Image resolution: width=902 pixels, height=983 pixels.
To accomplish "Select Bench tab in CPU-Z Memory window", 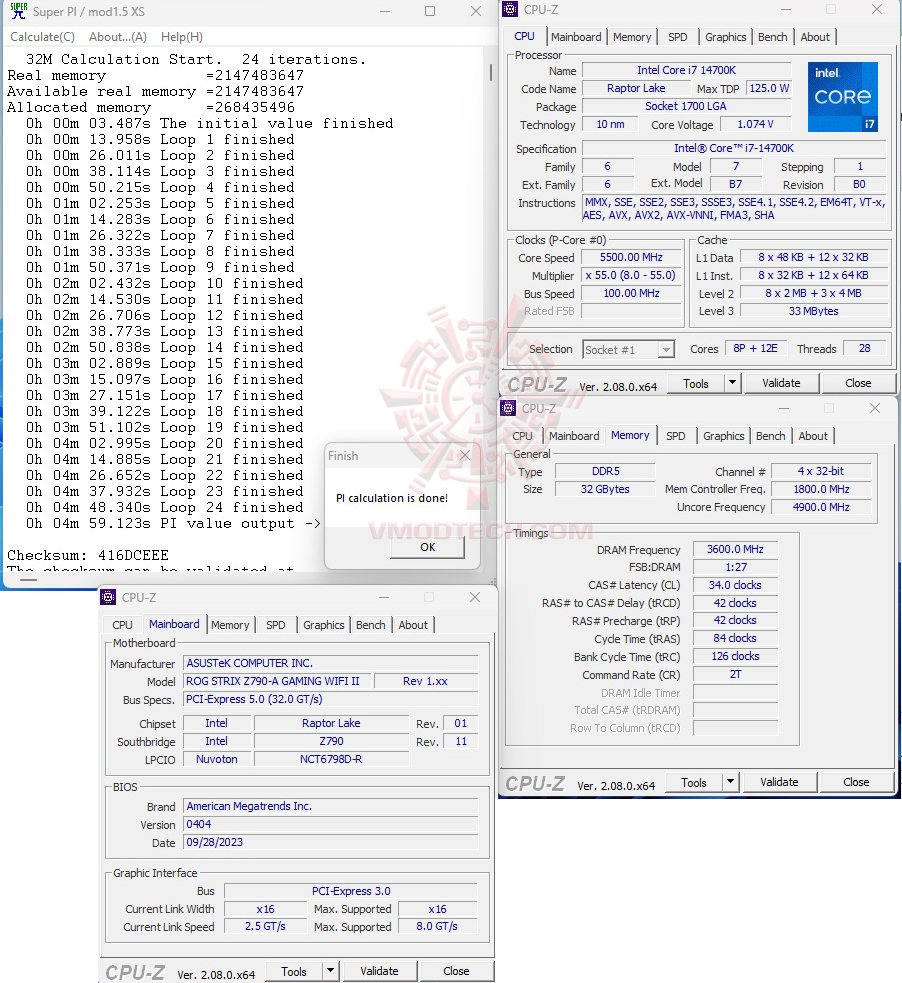I will 770,436.
